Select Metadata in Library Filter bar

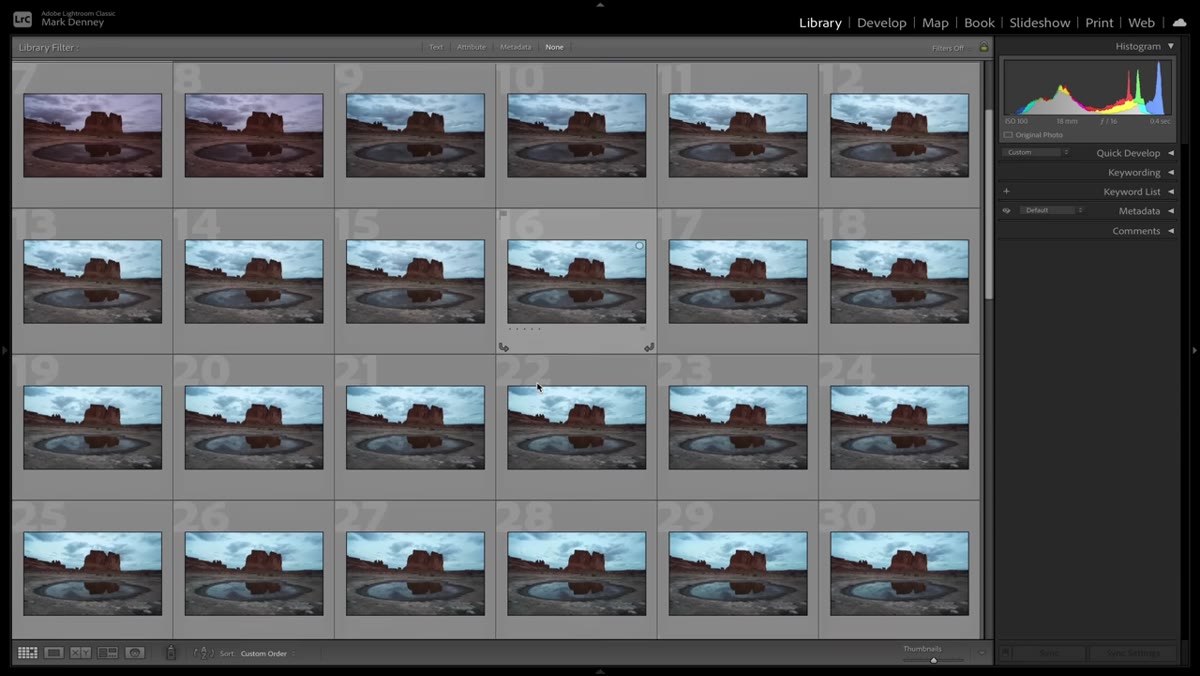(515, 47)
